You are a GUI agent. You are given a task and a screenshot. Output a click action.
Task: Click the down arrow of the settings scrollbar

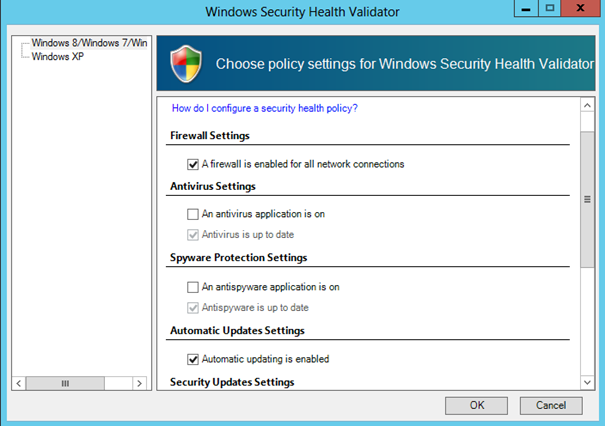[x=587, y=382]
